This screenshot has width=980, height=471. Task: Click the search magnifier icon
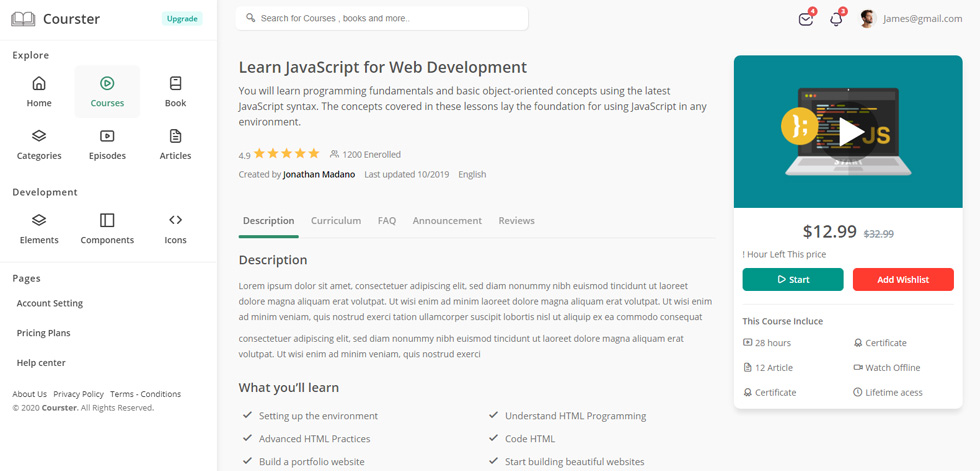point(251,18)
